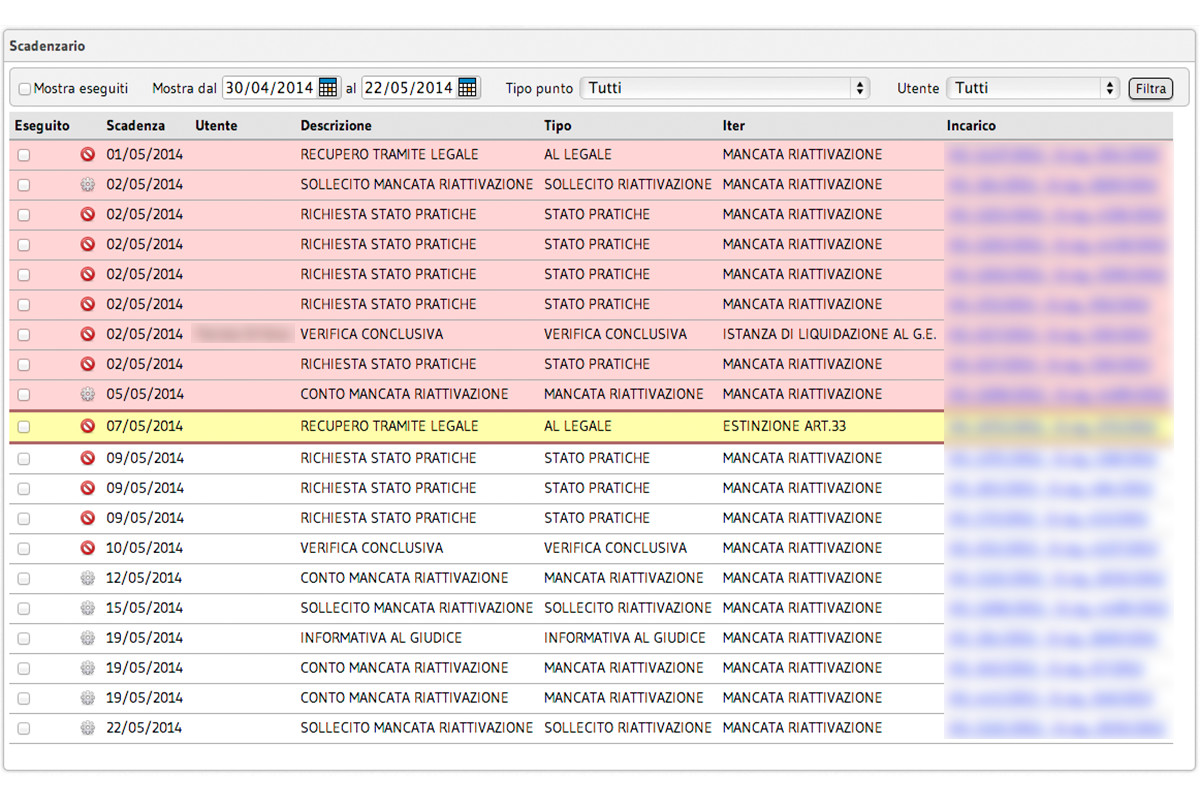Viewport: 1200px width, 800px height.
Task: Enable the Mostra eseguiti checkbox
Action: click(25, 89)
